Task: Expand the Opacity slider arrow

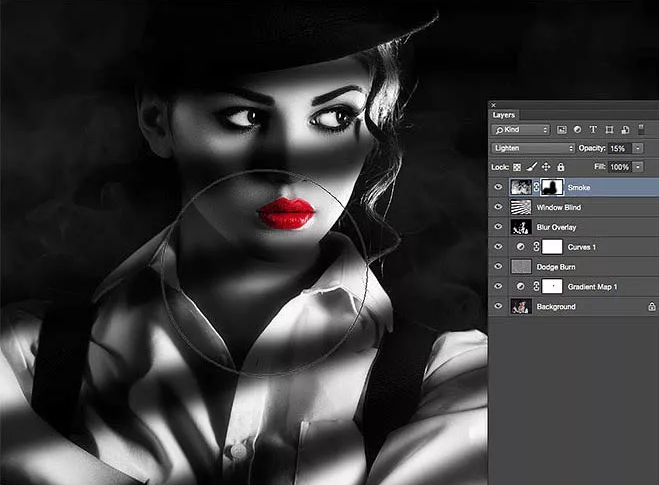Action: [638, 148]
